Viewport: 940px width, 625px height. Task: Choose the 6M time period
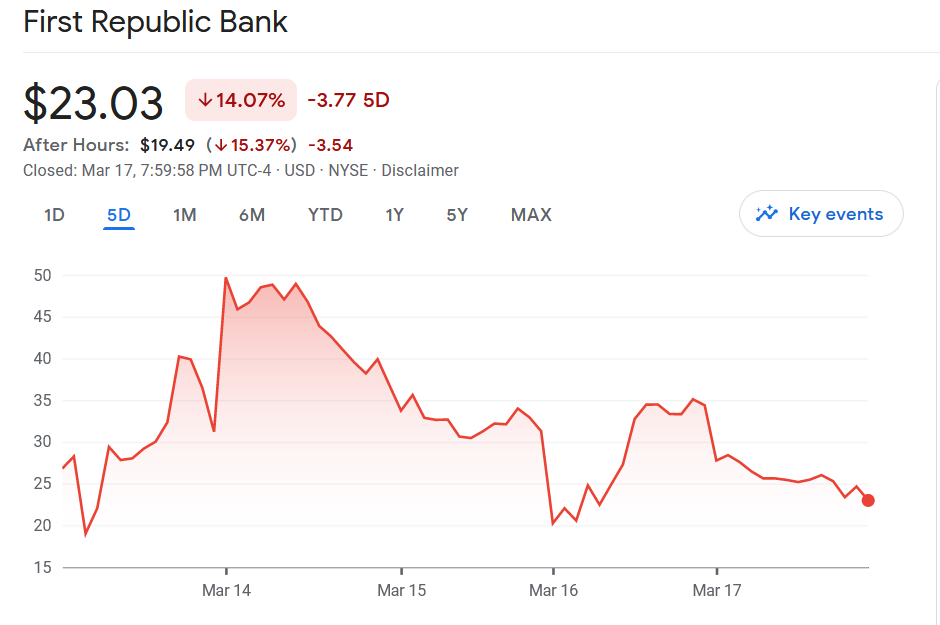pyautogui.click(x=252, y=215)
